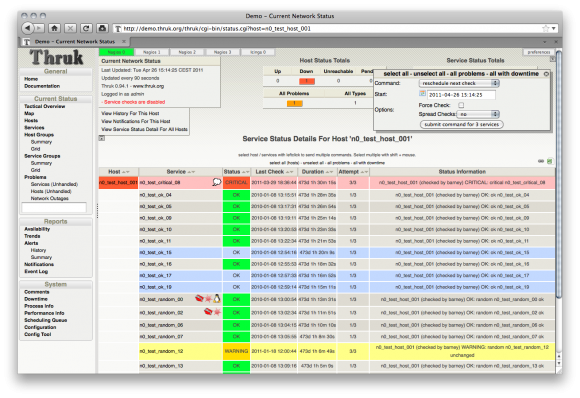Open the browser home page icon
The image size is (580, 398).
[54, 28]
